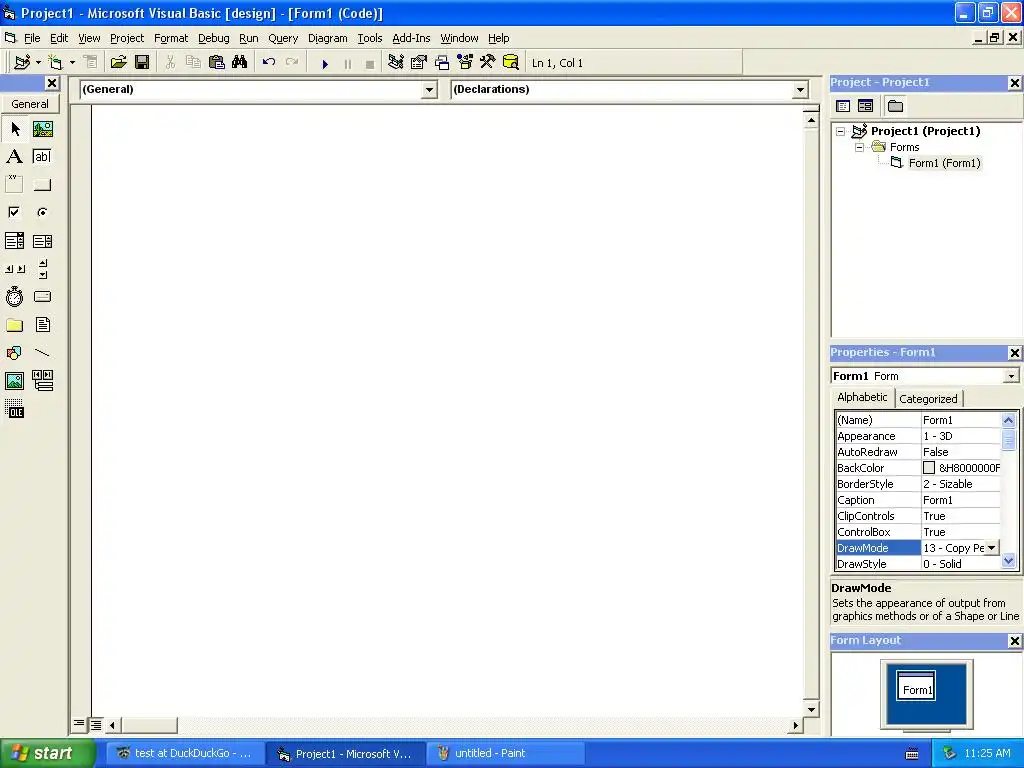Open Object Browser toolbar icon
This screenshot has width=1024, height=768.
tap(465, 63)
